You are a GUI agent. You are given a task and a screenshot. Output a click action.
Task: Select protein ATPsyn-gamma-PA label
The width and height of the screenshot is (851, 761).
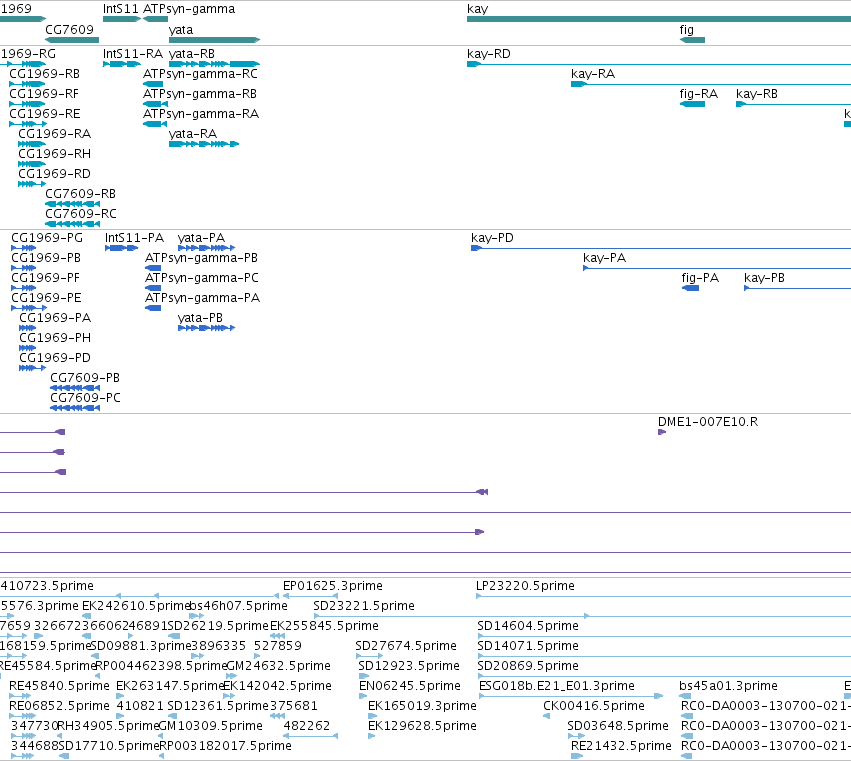[x=202, y=298]
